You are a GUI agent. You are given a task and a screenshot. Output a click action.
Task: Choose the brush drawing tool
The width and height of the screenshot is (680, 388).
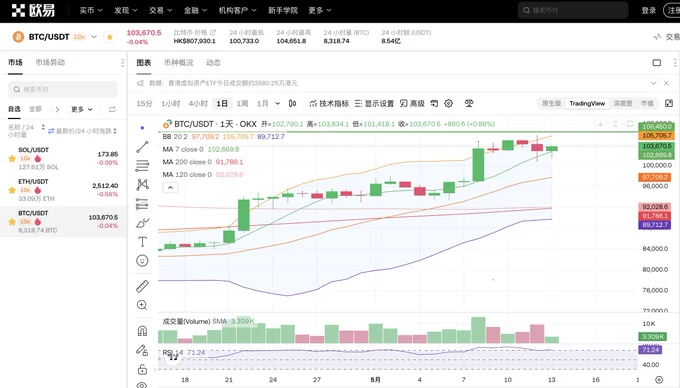coord(142,223)
